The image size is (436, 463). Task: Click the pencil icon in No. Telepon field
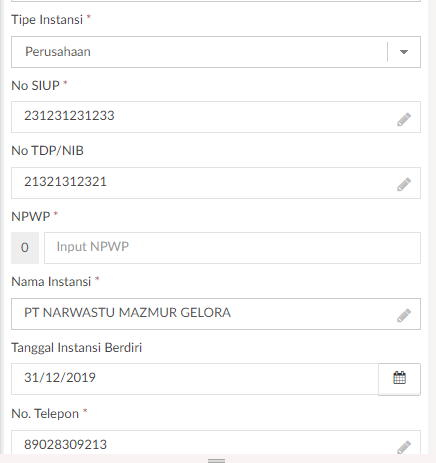tap(404, 447)
